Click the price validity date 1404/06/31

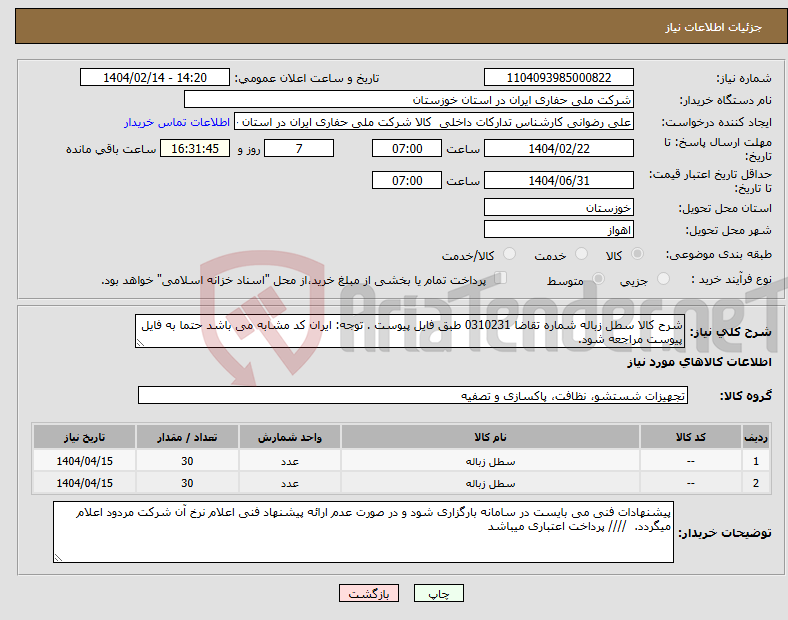pos(558,180)
